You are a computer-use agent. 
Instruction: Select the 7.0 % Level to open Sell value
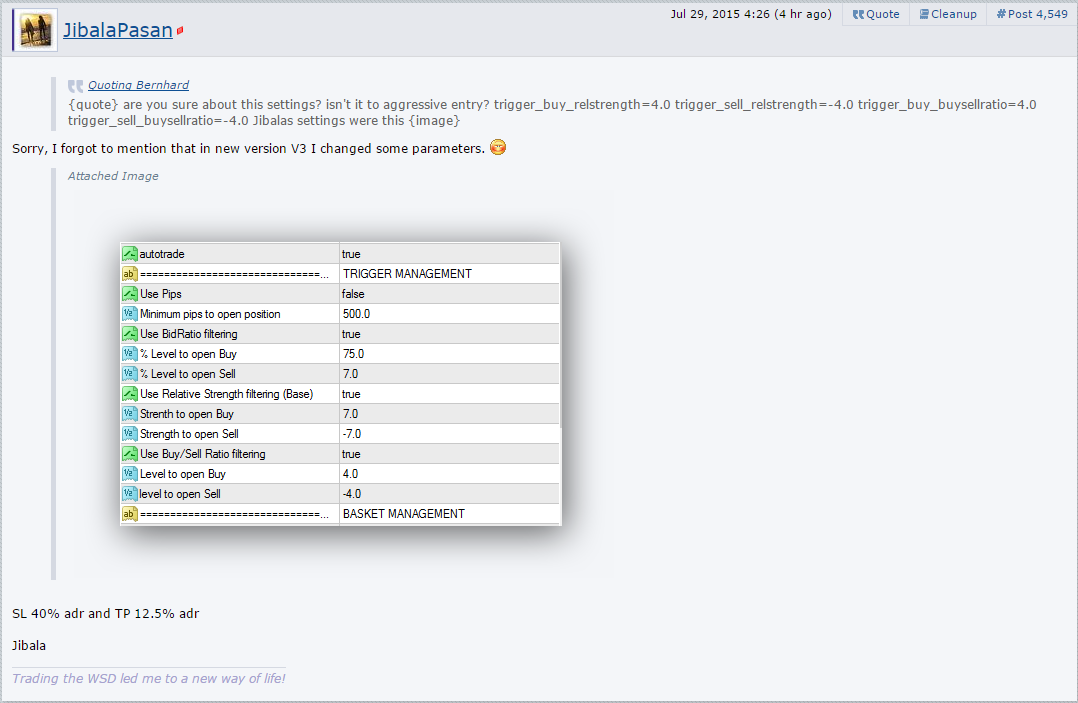click(x=450, y=373)
